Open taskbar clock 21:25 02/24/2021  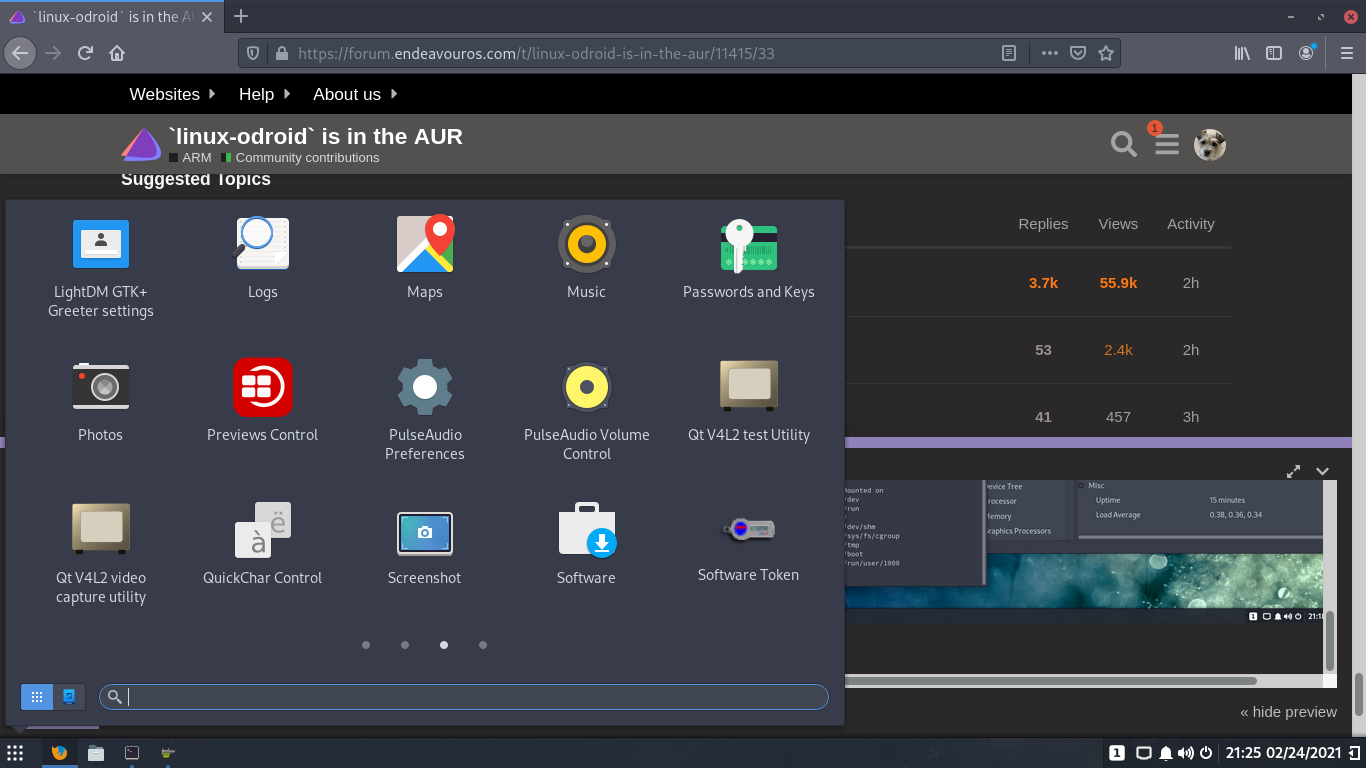tap(1283, 753)
